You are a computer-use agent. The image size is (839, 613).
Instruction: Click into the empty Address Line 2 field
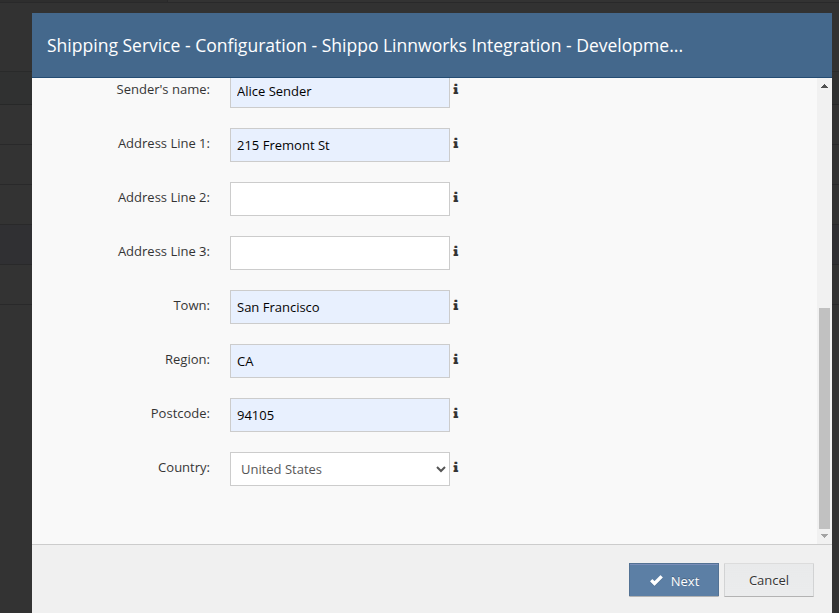pos(340,199)
